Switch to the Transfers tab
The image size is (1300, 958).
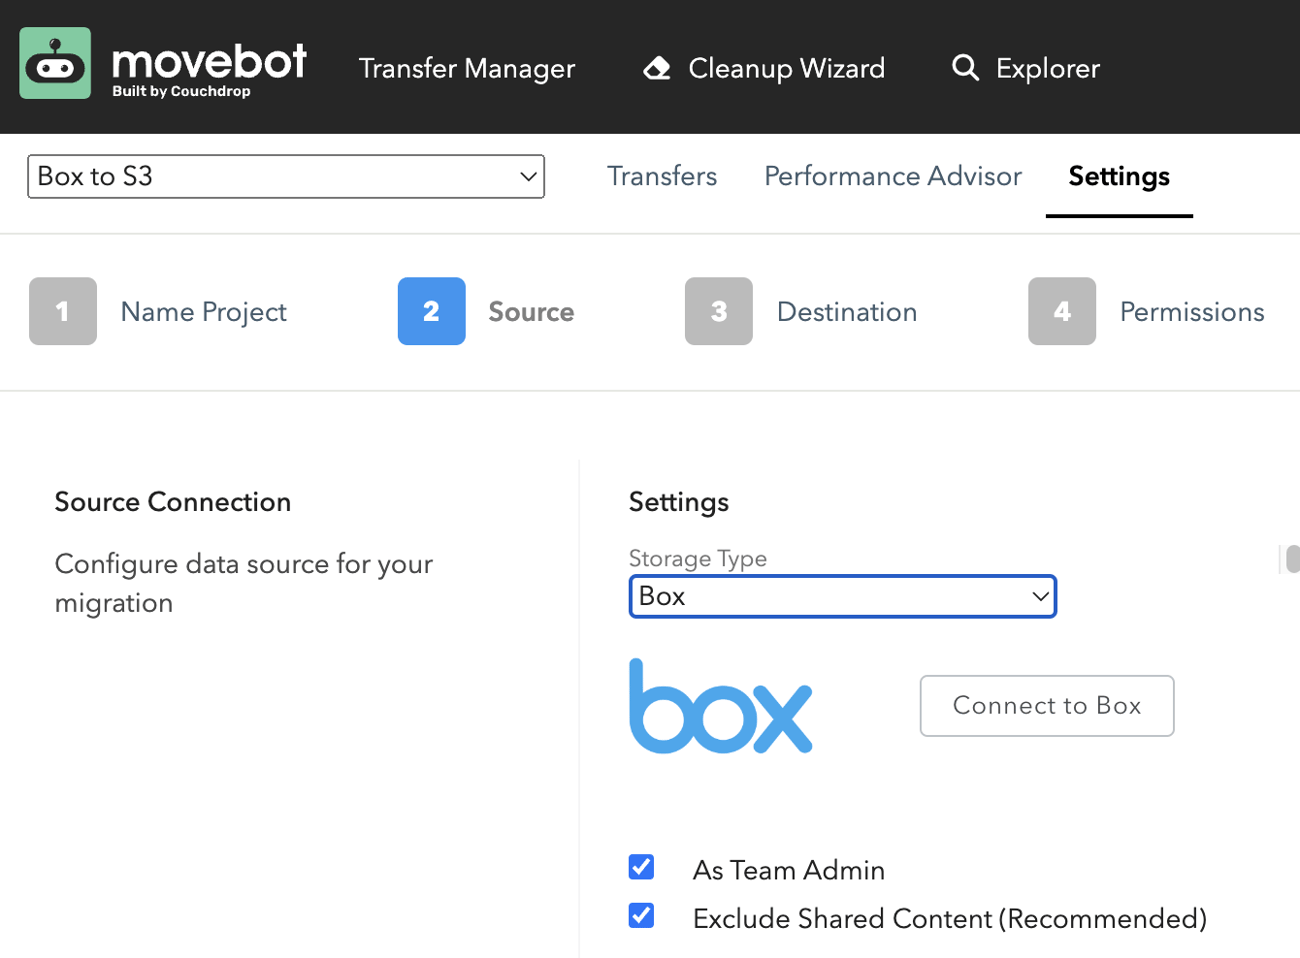(662, 176)
